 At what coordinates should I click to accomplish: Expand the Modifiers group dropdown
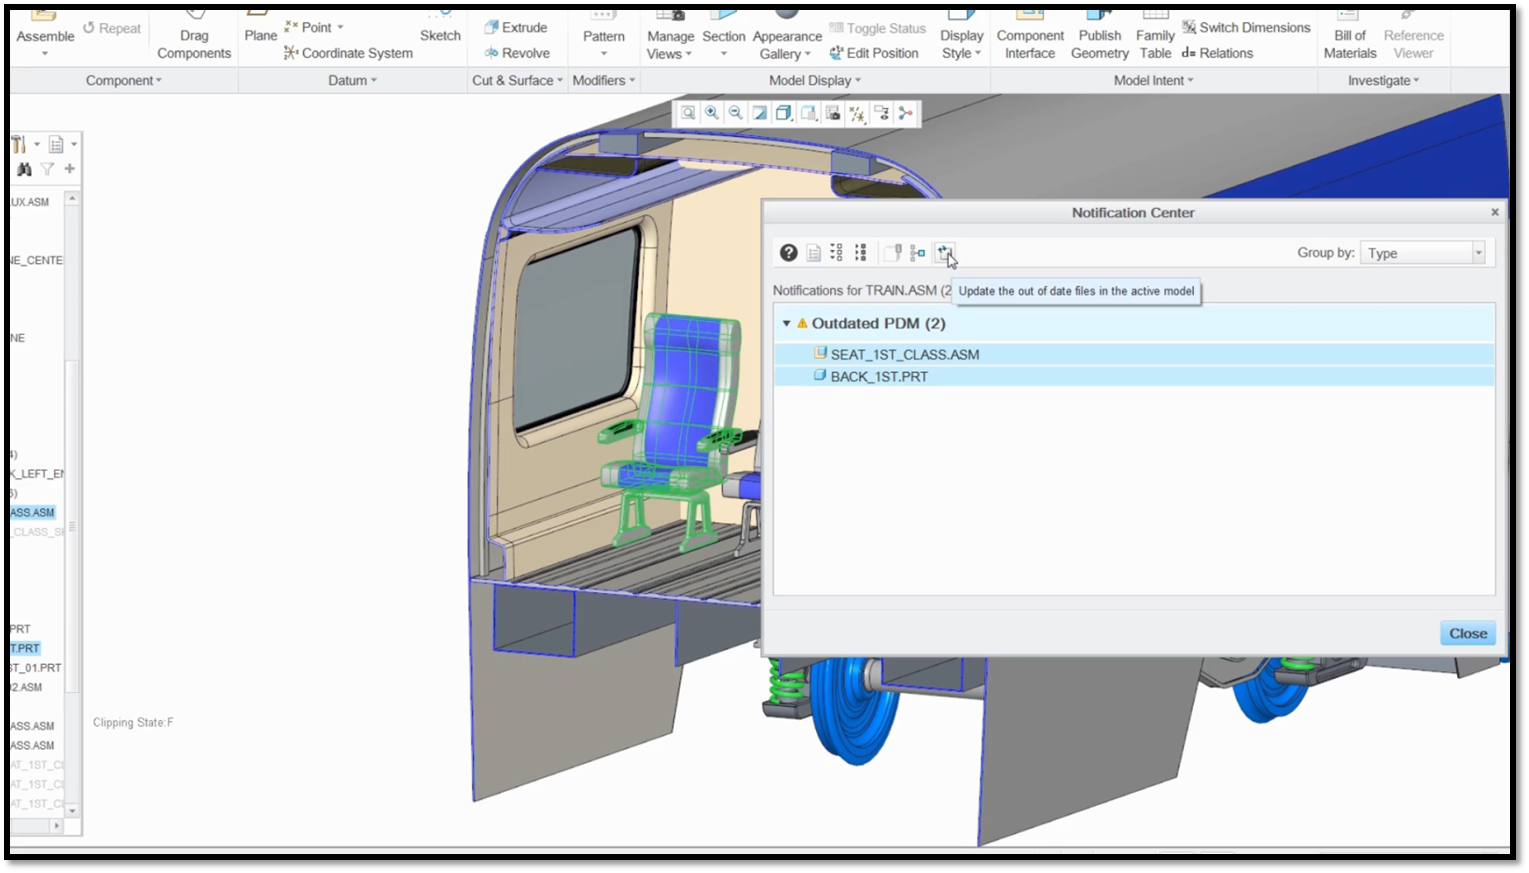(x=603, y=80)
